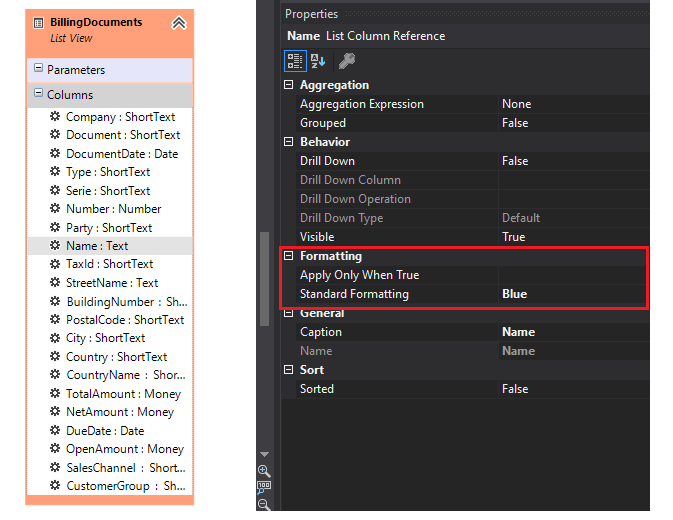Collapse the General property group
This screenshot has width=673, height=520.
[x=288, y=313]
